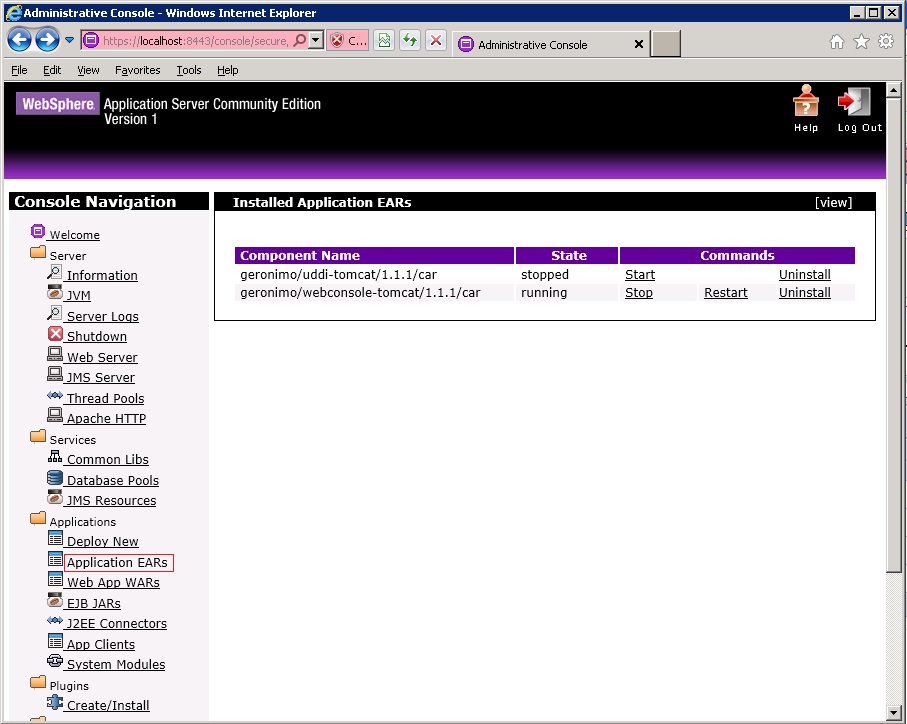Image resolution: width=907 pixels, height=724 pixels.
Task: Click the certificate error shield icon
Action: point(337,40)
